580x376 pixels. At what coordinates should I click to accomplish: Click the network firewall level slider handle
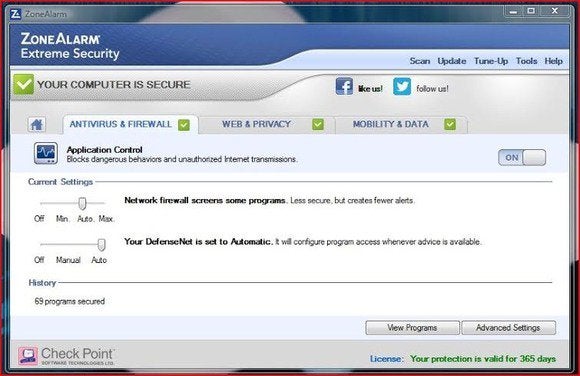[x=82, y=203]
